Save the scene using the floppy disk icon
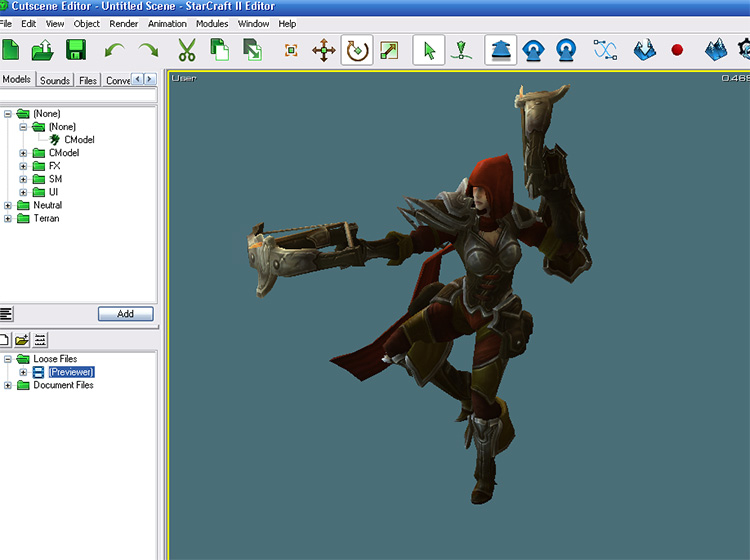 pyautogui.click(x=76, y=50)
